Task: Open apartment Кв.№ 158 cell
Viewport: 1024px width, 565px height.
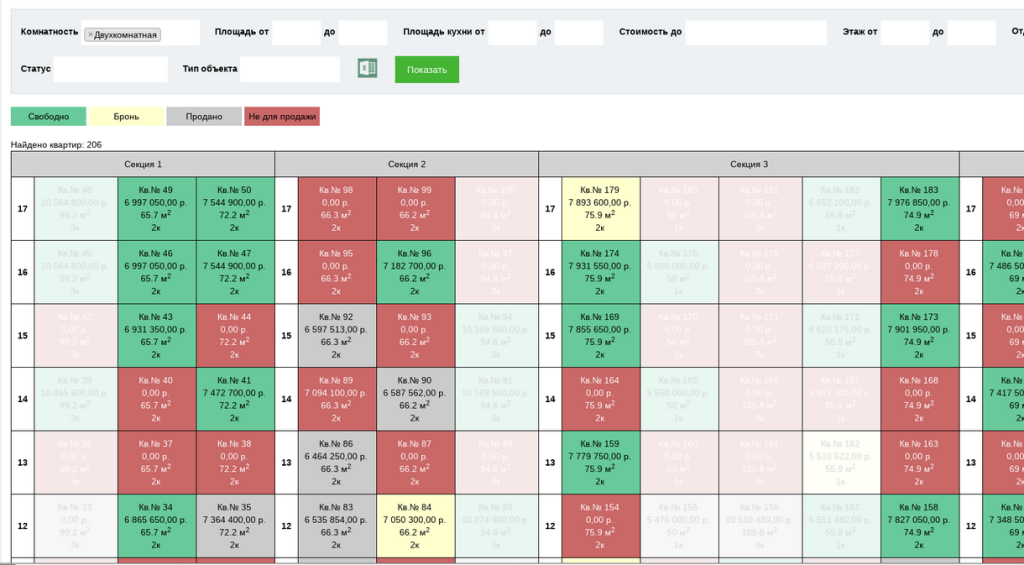Action: (920, 526)
